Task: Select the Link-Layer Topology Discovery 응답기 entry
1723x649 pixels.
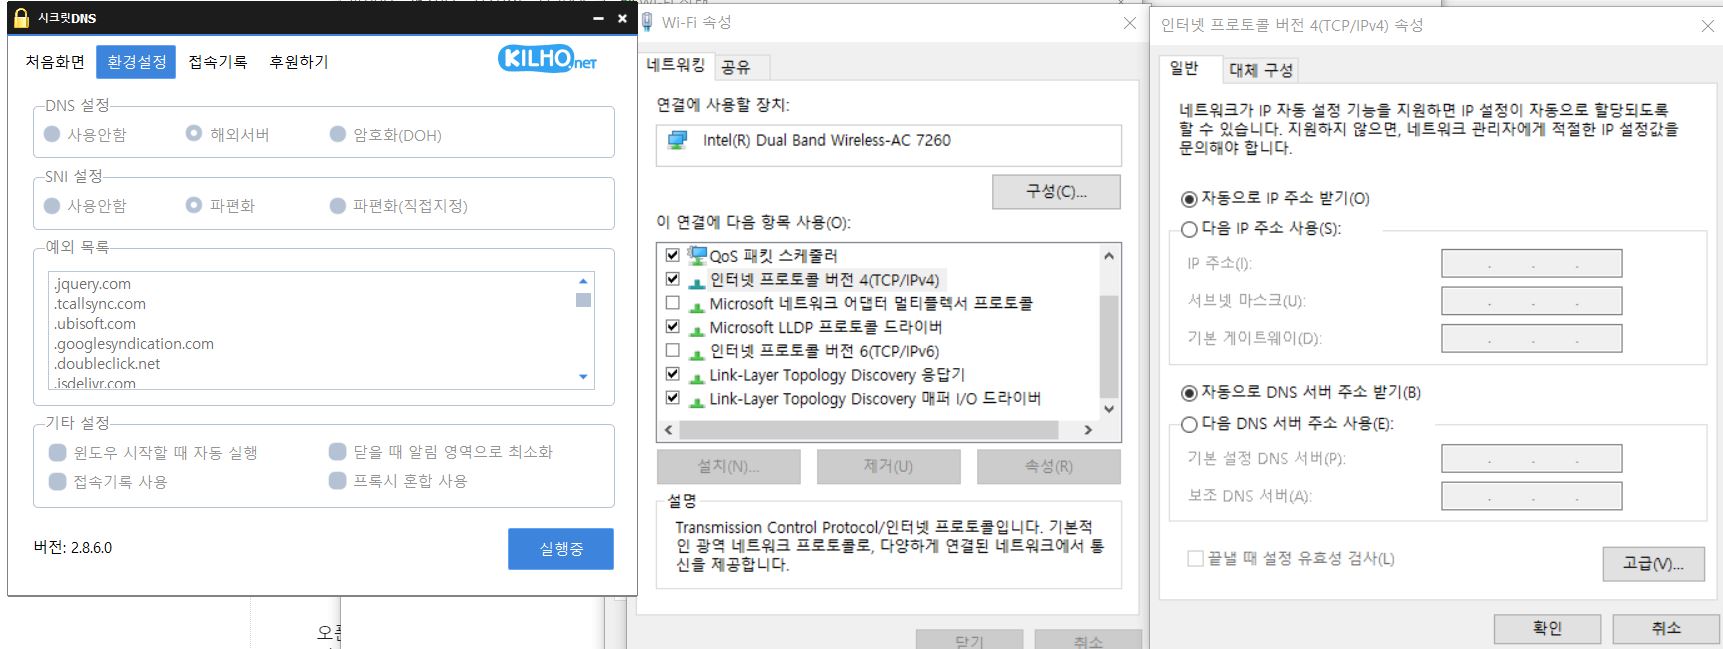Action: coord(836,375)
